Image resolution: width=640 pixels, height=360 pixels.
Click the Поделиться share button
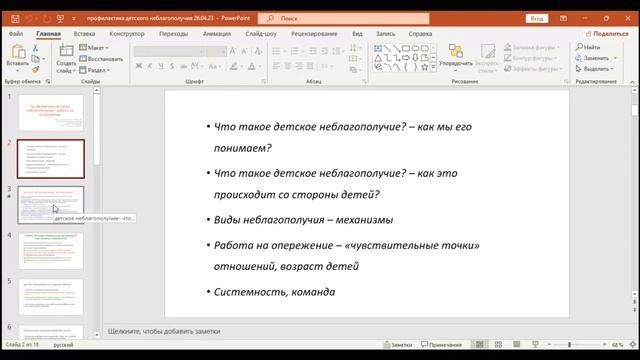pyautogui.click(x=607, y=34)
